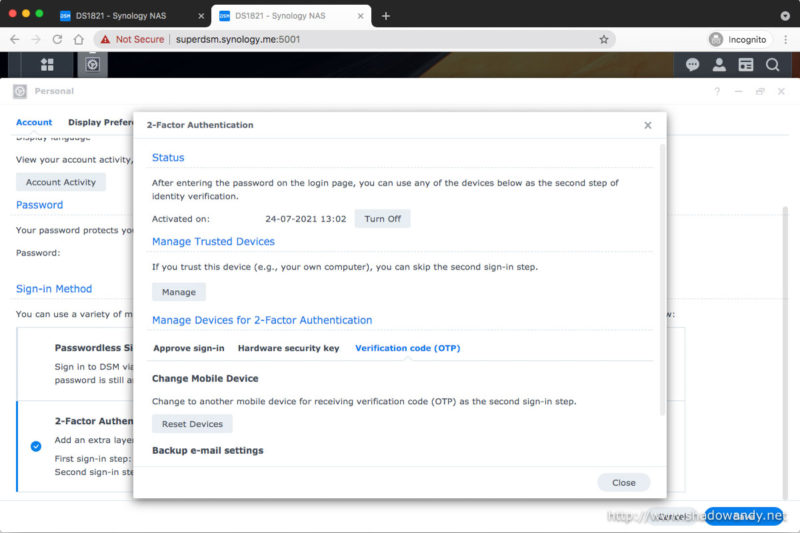The height and width of the screenshot is (533, 800).
Task: Select the Hardware security key tab
Action: (288, 348)
